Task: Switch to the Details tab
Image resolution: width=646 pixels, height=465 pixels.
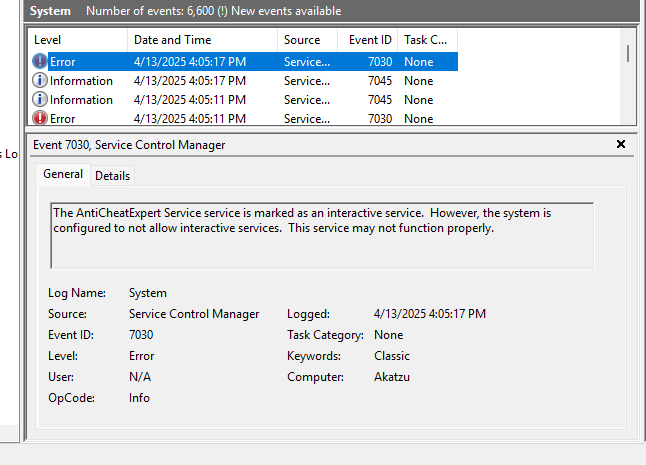Action: (112, 175)
